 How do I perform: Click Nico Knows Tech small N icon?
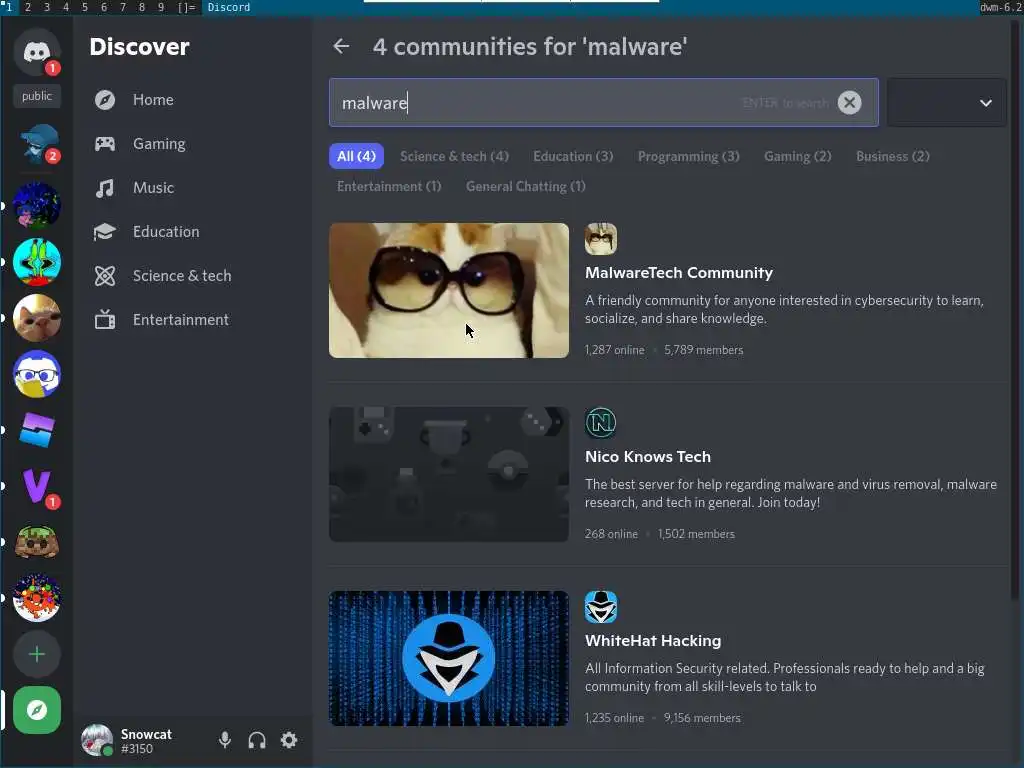click(x=601, y=423)
